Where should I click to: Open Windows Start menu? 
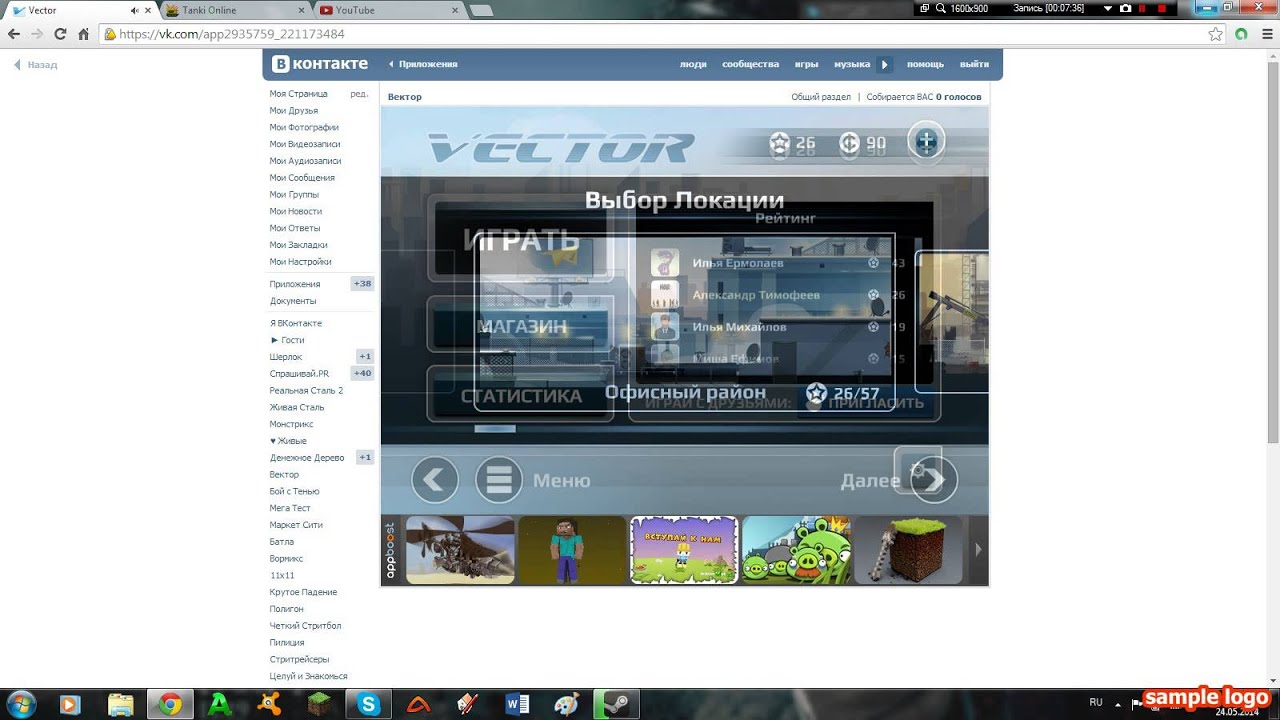pos(21,704)
